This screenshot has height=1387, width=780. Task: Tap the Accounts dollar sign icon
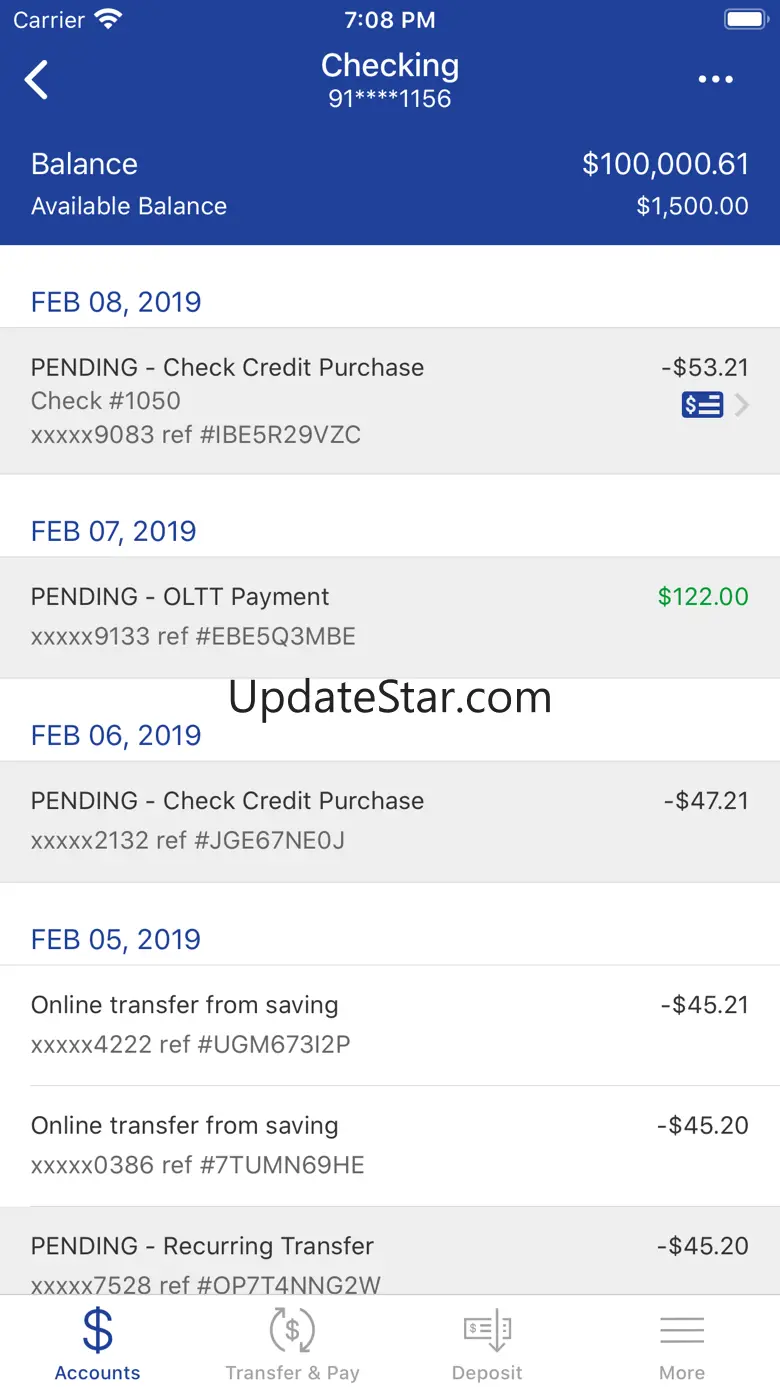[97, 1331]
